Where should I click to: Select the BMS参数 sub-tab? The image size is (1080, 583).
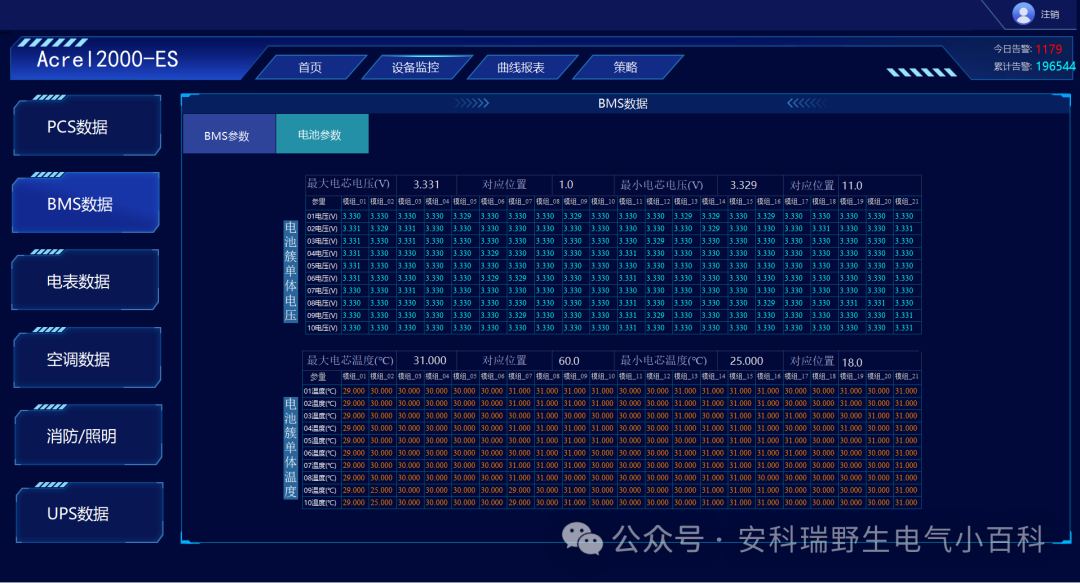229,134
